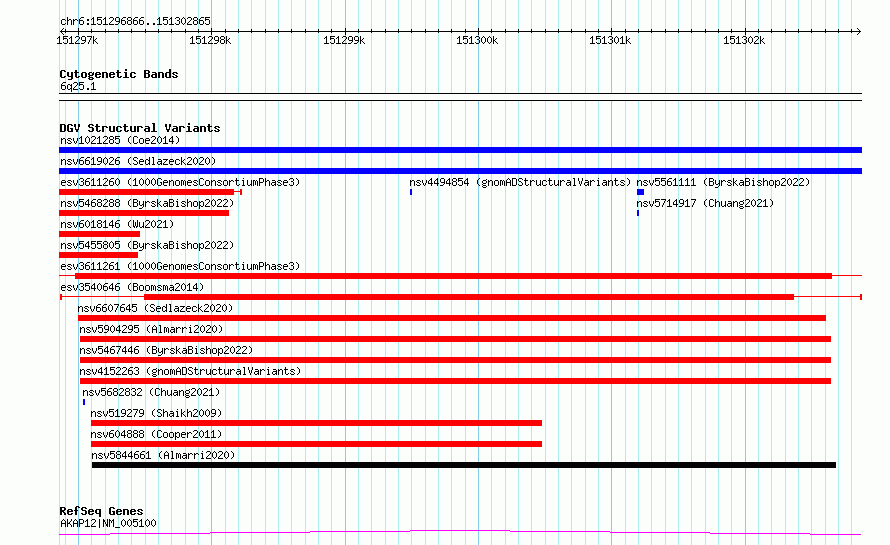Select the 6q25.1 cytogenetic band label
This screenshot has width=890, height=545.
pos(78,86)
